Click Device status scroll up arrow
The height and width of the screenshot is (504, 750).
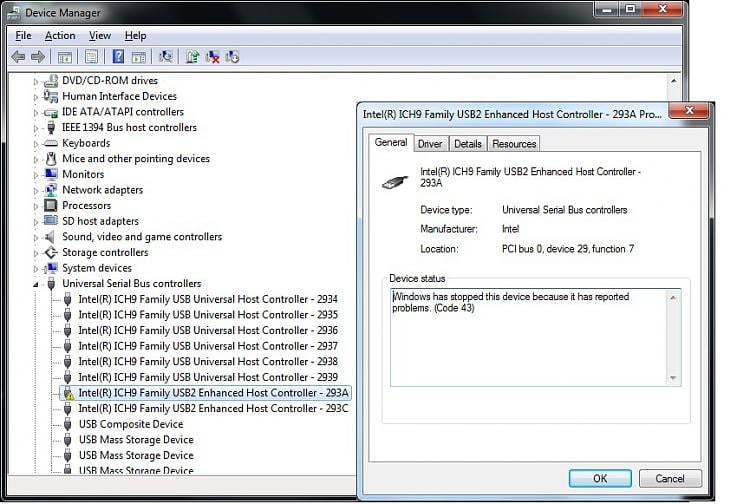[673, 298]
